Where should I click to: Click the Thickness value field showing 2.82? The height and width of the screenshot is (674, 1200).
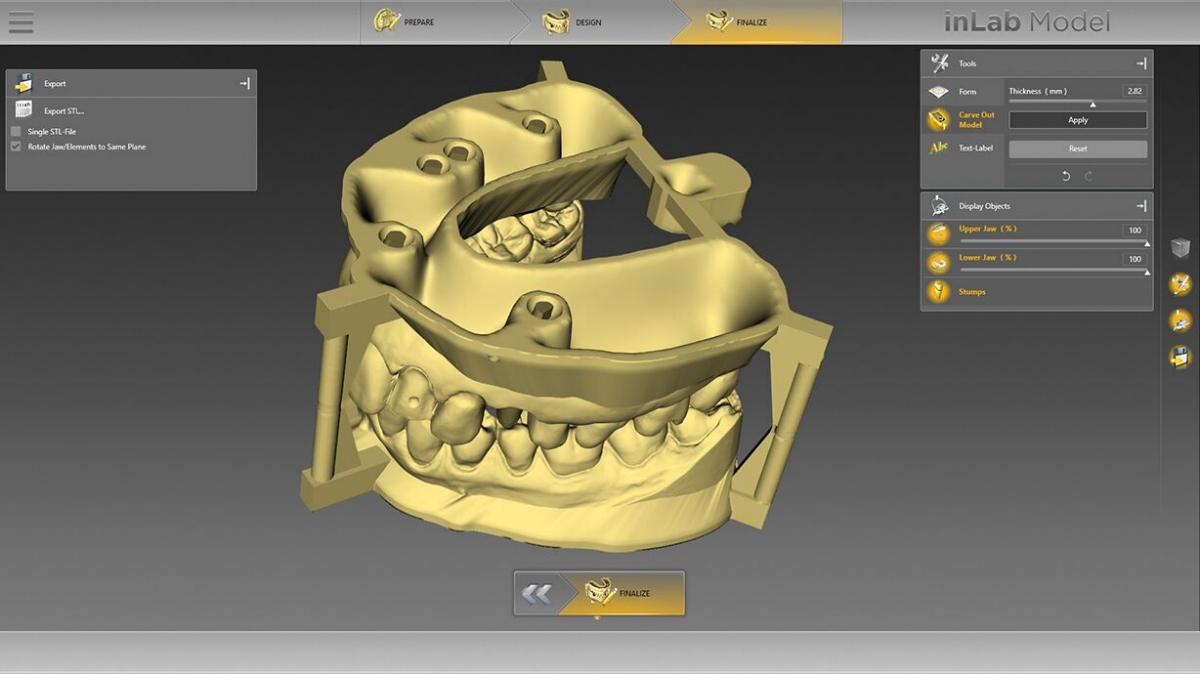pyautogui.click(x=1134, y=91)
